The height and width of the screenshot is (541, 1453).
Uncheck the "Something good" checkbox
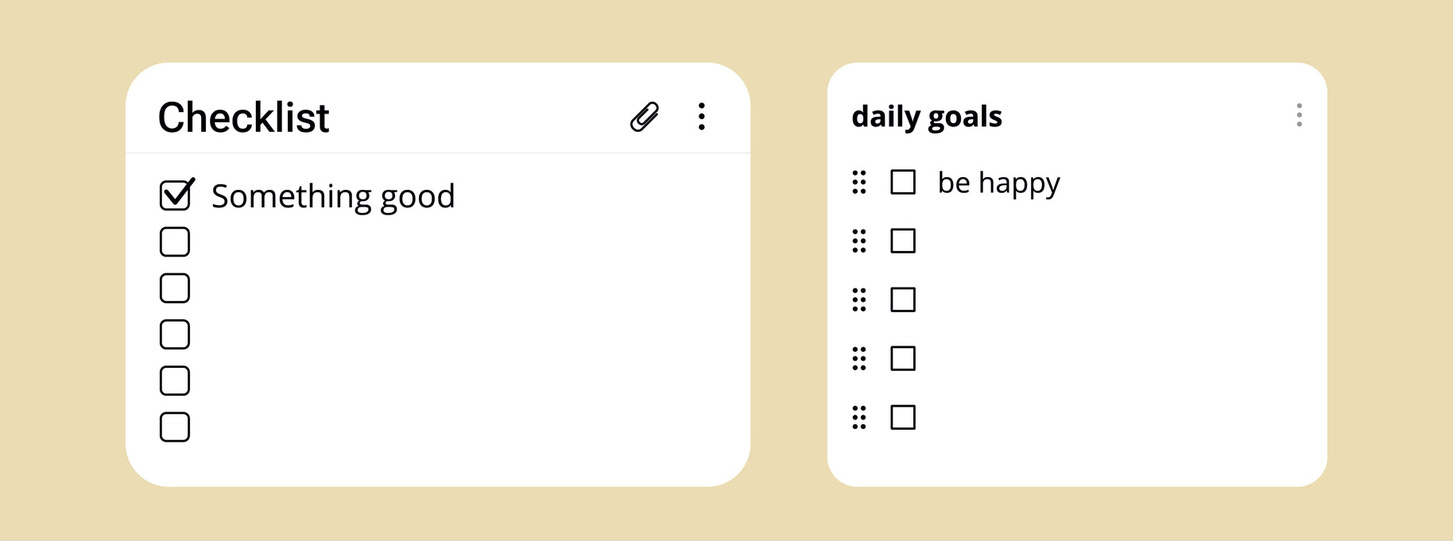(x=175, y=196)
